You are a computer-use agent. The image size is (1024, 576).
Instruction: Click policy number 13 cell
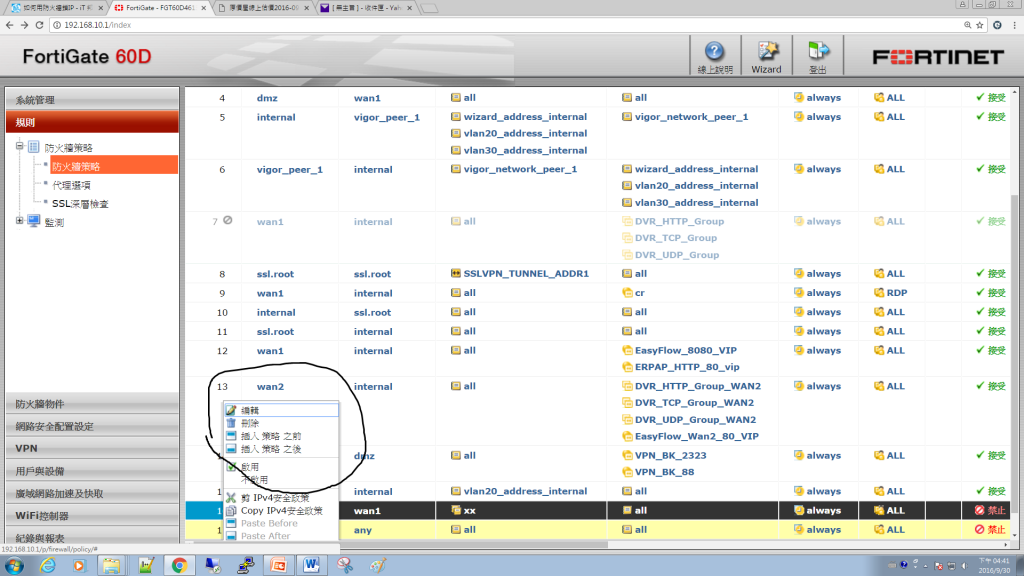pyautogui.click(x=222, y=387)
